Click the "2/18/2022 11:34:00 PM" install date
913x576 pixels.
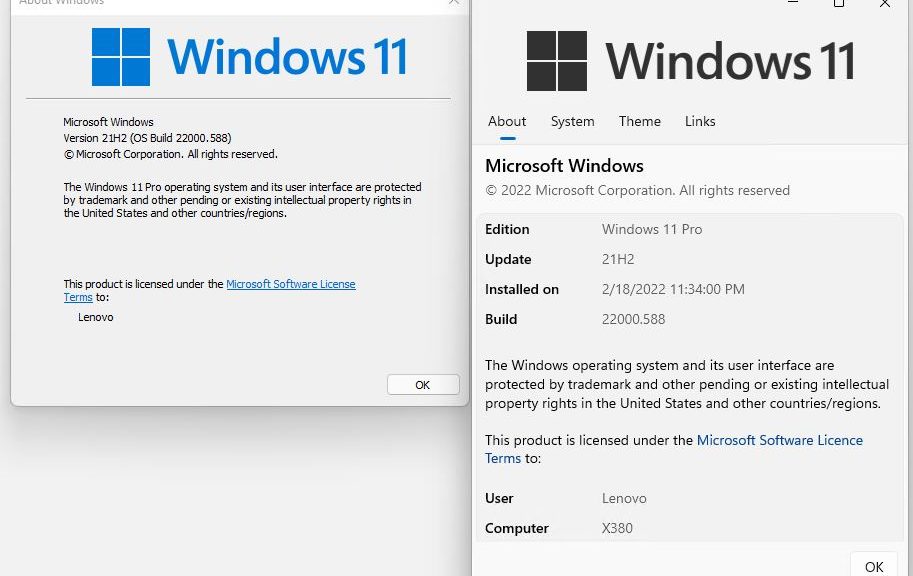673,289
